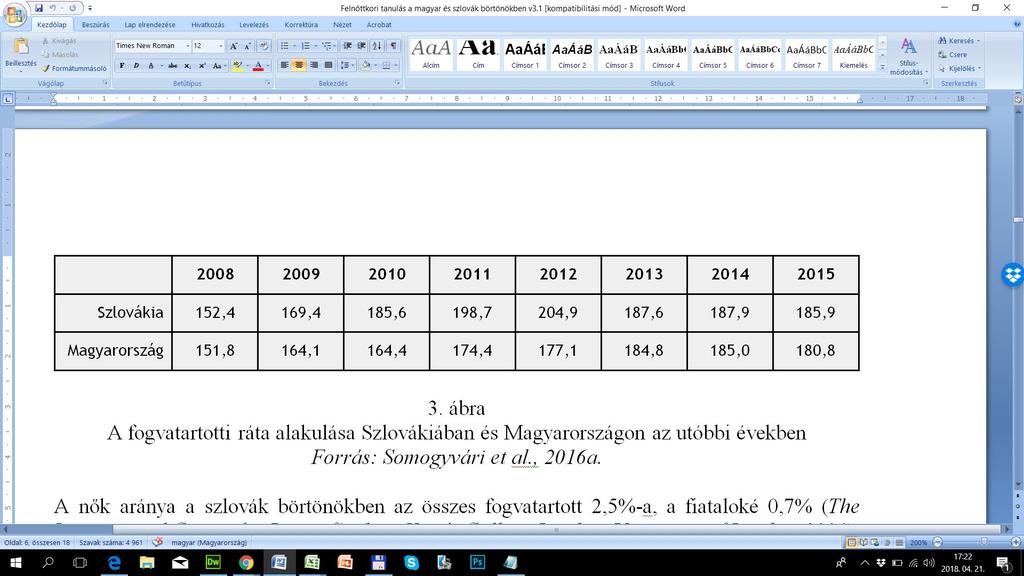This screenshot has width=1024, height=576.
Task: Apply the Címsor 1 style
Action: (x=525, y=54)
